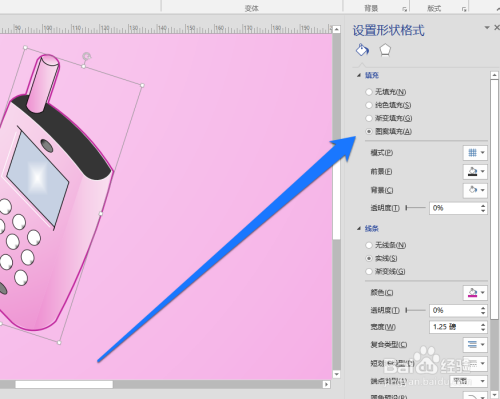The height and width of the screenshot is (399, 500).
Task: Increase fill transparency with up spinner
Action: [x=483, y=205]
